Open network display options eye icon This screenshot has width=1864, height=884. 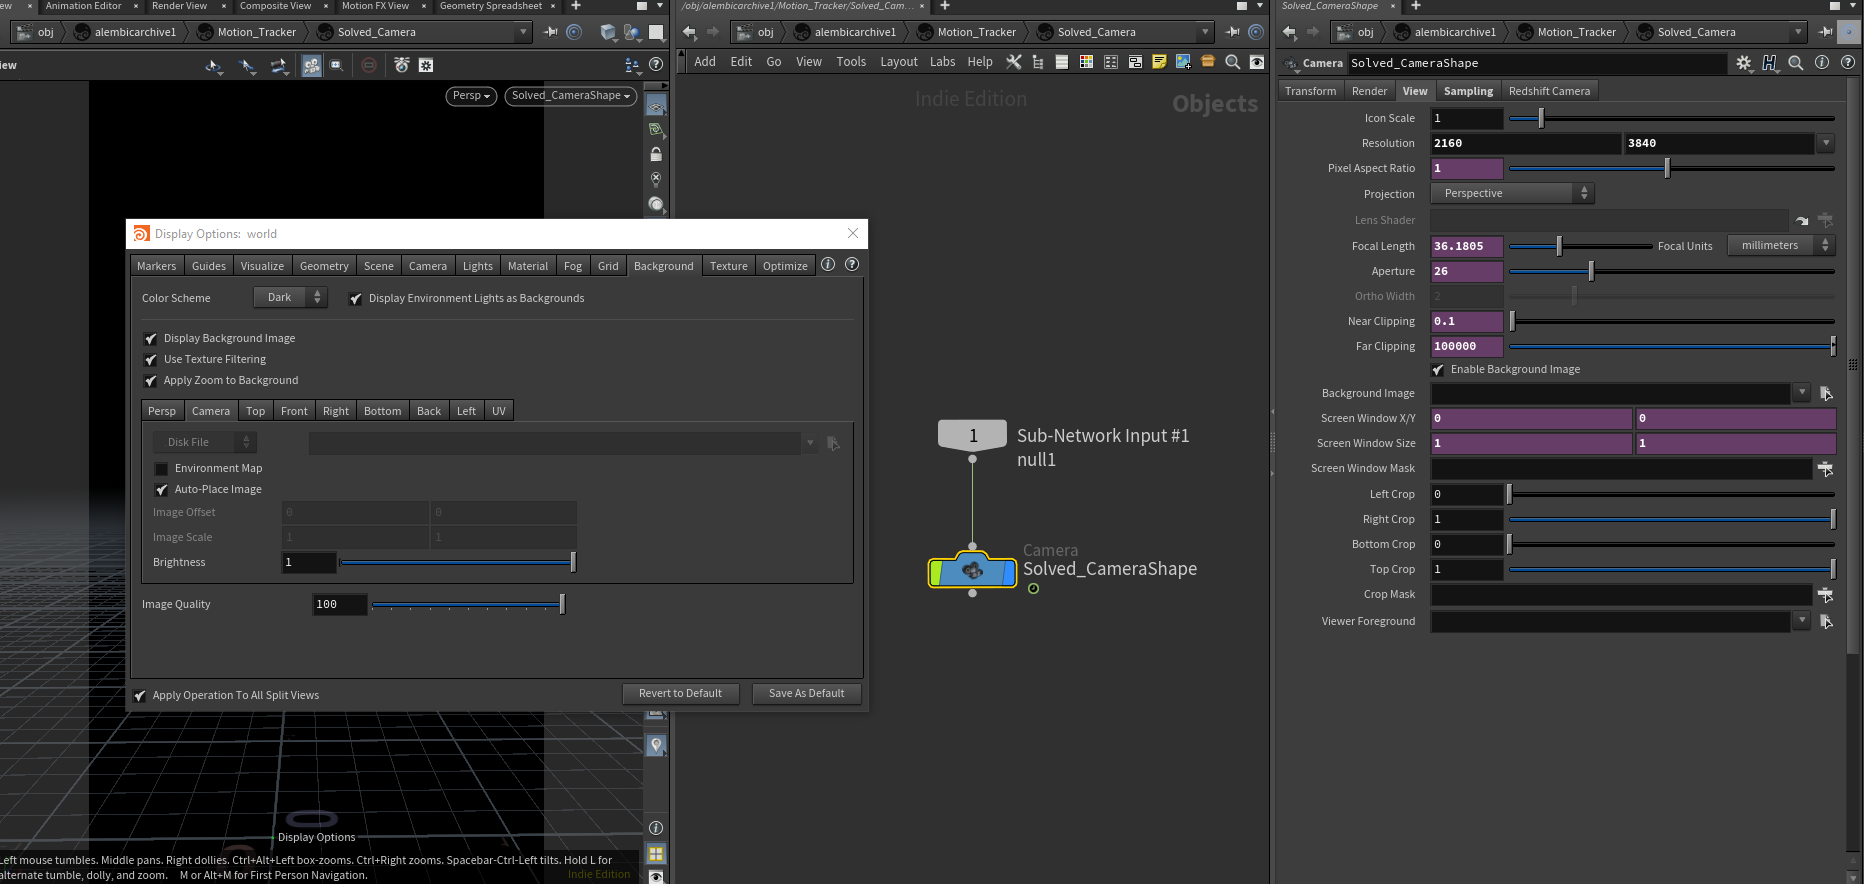tap(1257, 62)
